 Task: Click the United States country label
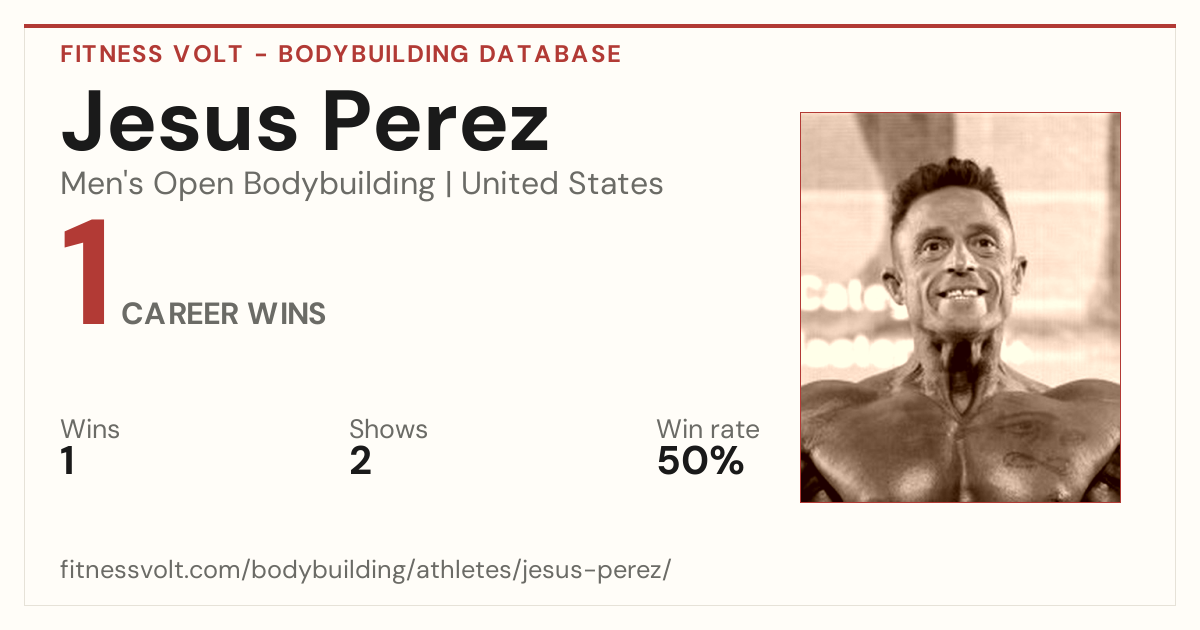pos(562,184)
